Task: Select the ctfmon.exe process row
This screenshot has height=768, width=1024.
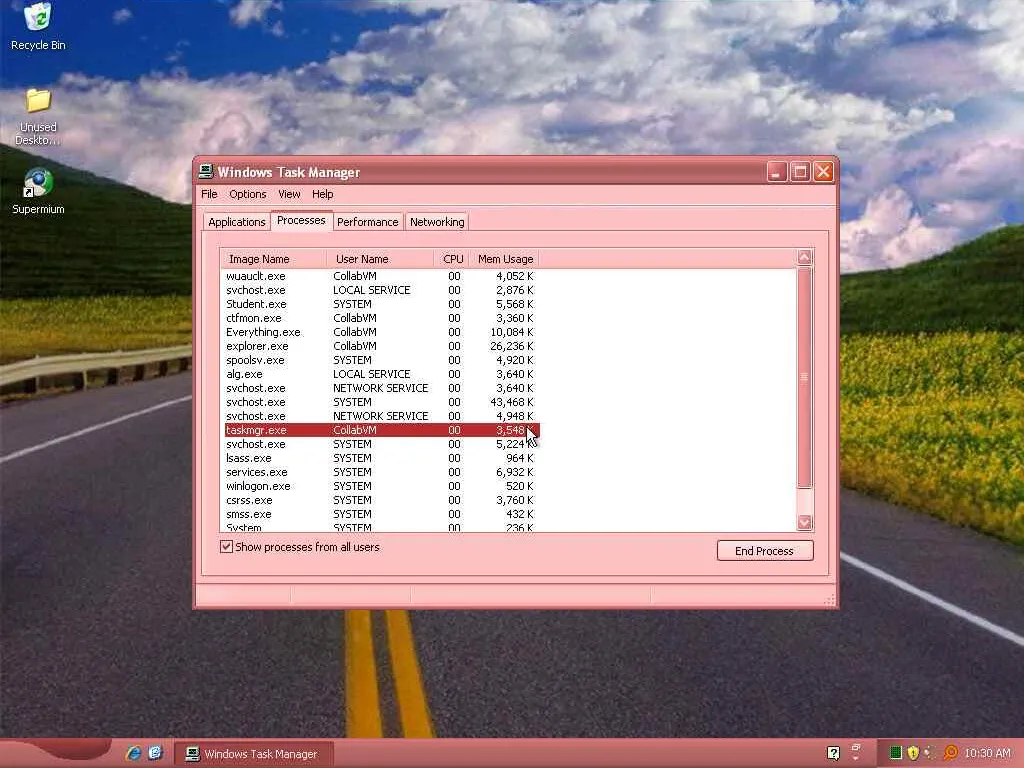Action: [x=381, y=318]
